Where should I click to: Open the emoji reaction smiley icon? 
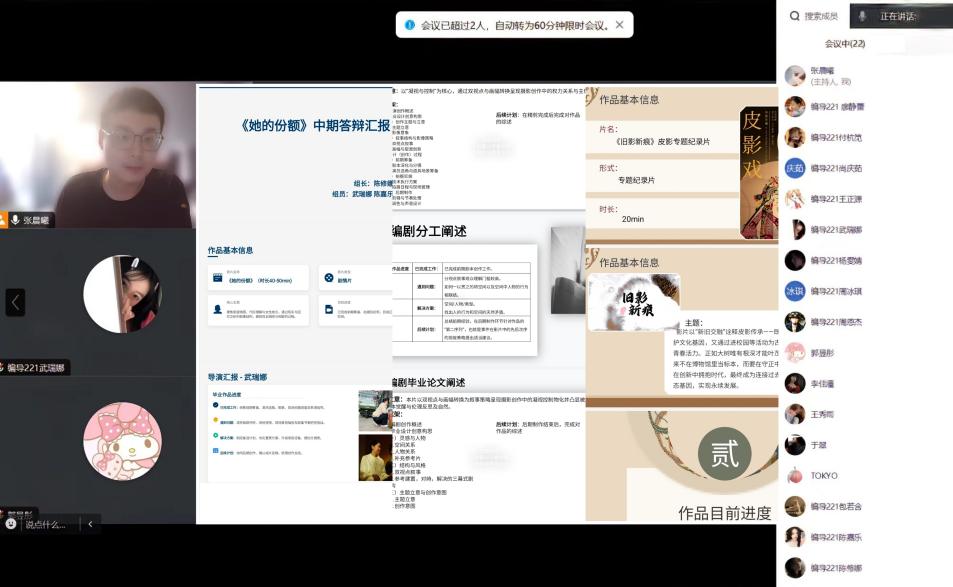point(11,523)
